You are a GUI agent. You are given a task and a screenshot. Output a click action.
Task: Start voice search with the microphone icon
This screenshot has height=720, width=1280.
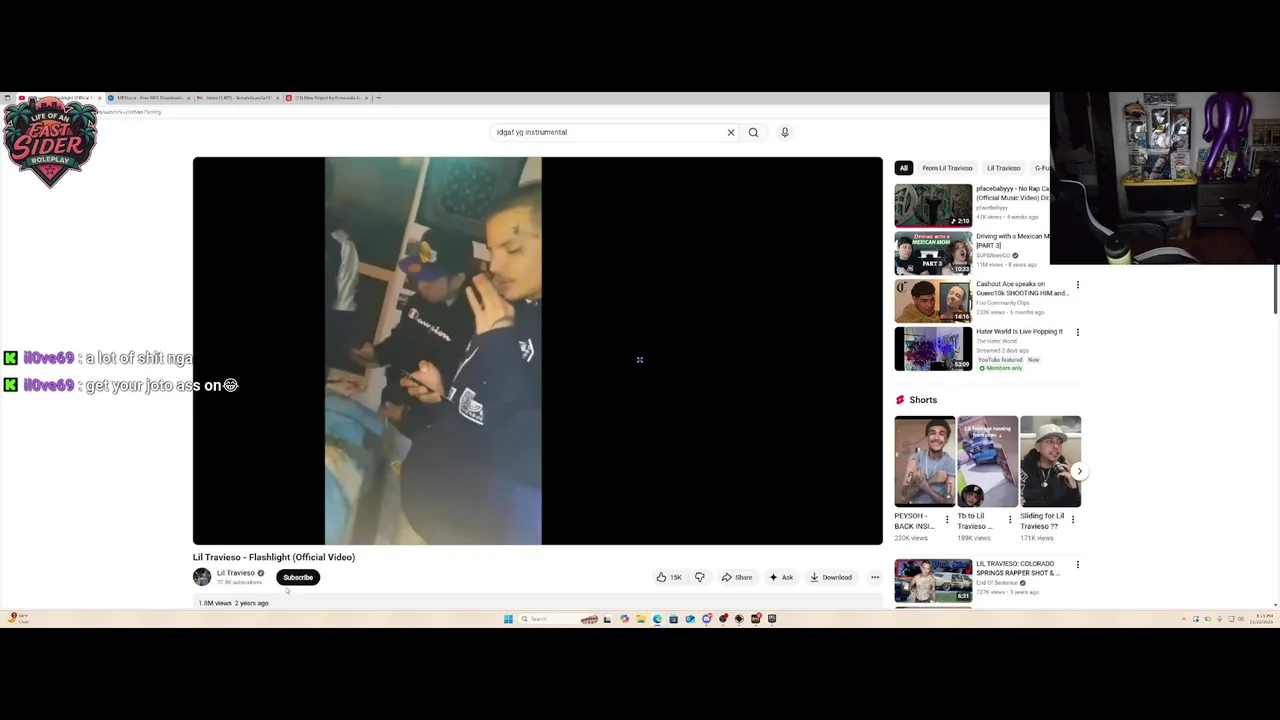(x=785, y=132)
